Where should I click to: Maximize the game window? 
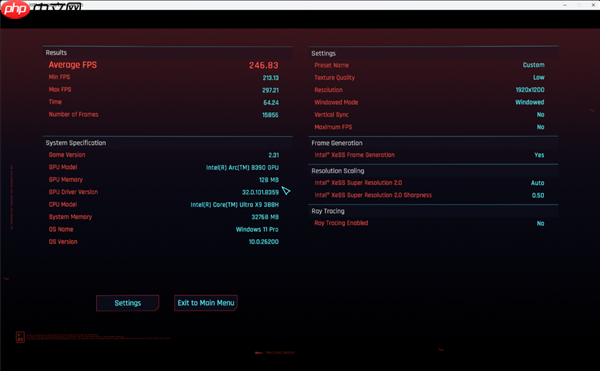[x=579, y=5]
